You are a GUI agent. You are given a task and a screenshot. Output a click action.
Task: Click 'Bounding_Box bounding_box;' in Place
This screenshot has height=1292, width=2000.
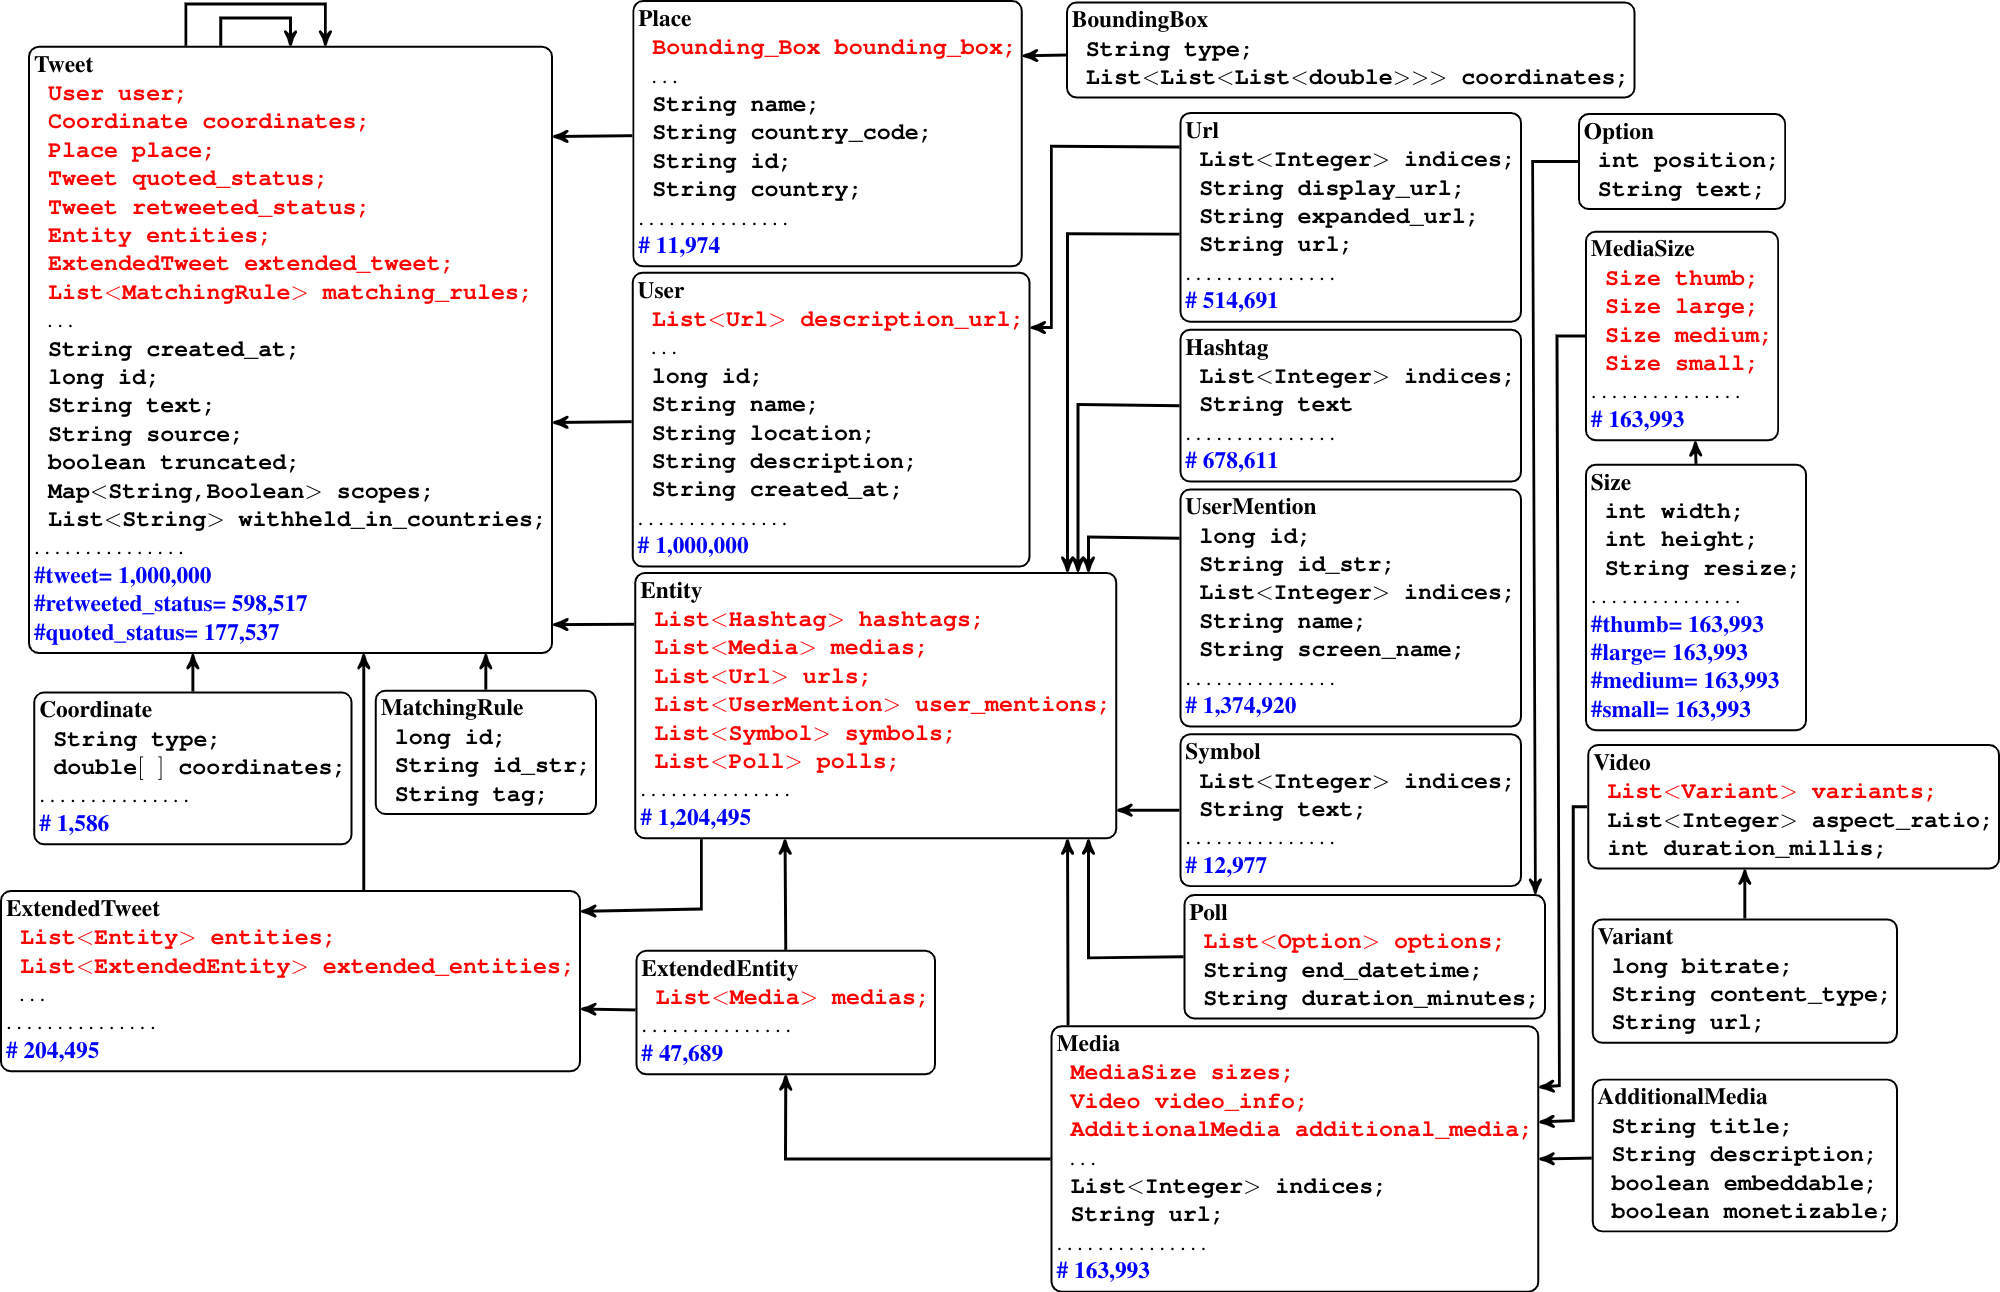coord(832,48)
